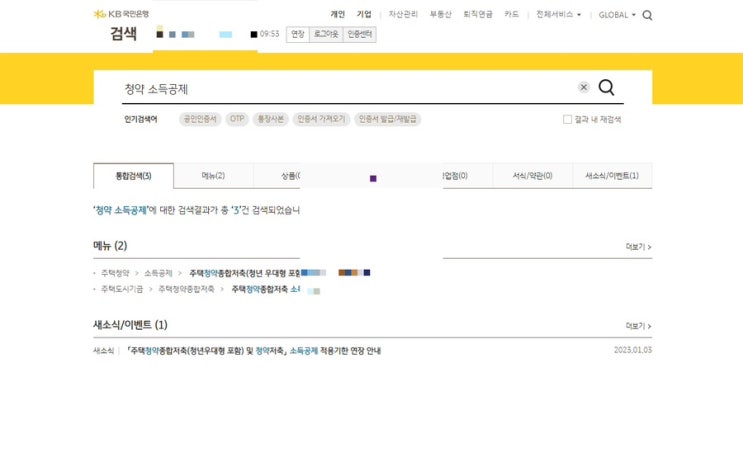The height and width of the screenshot is (462, 743).
Task: Open 주택청약종합저축(청년 우대형 포함) menu result
Action: point(245,273)
